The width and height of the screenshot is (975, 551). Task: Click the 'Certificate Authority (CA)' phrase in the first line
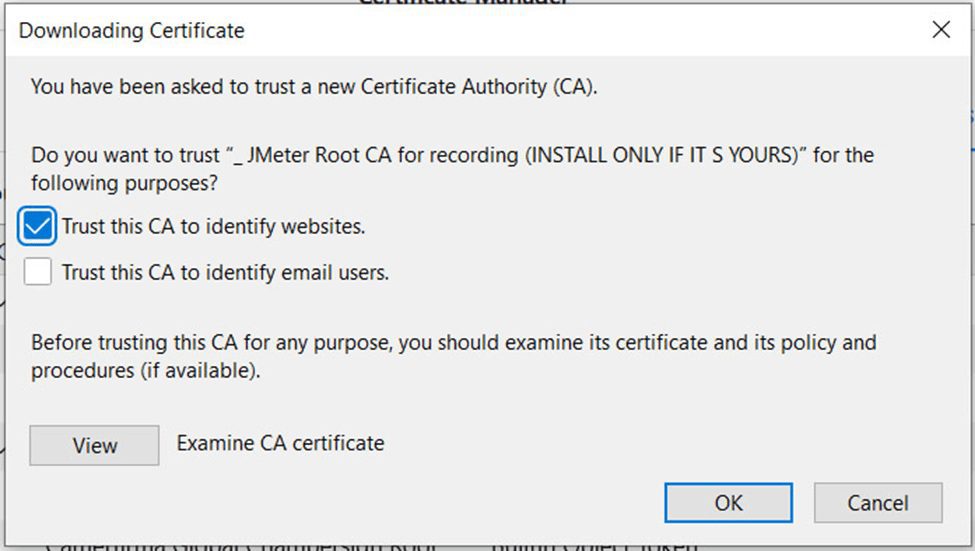[x=477, y=86]
